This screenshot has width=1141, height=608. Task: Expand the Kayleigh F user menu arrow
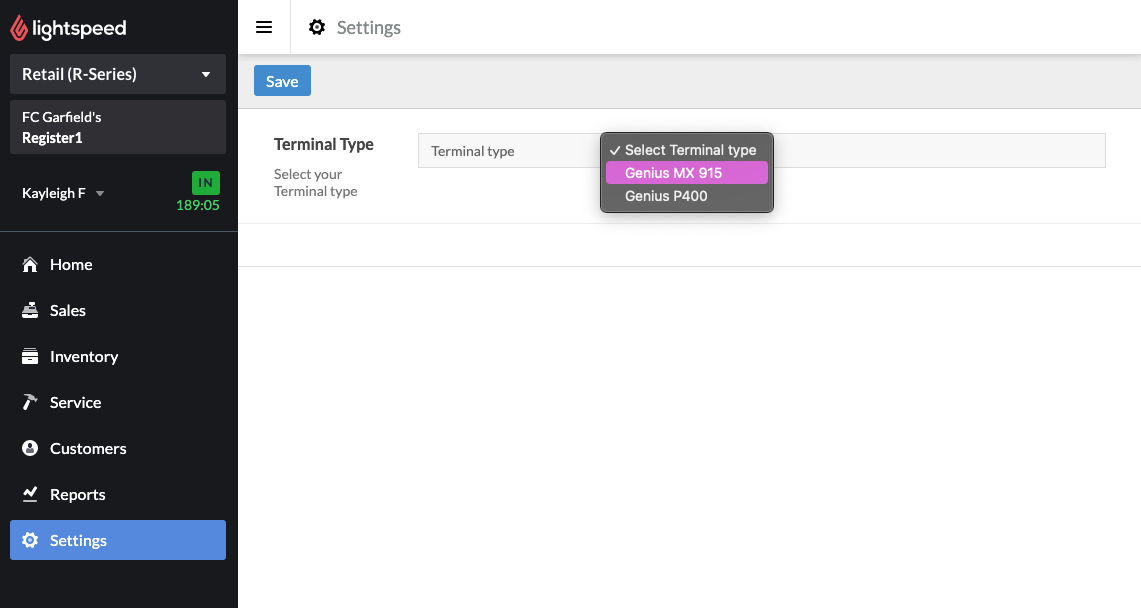pyautogui.click(x=100, y=193)
